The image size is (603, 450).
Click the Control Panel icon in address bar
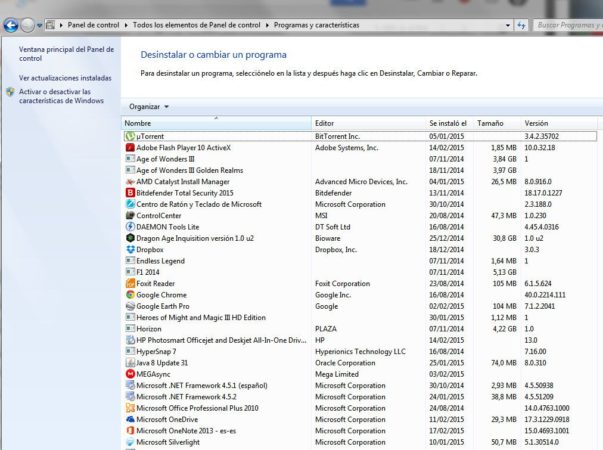[x=50, y=25]
